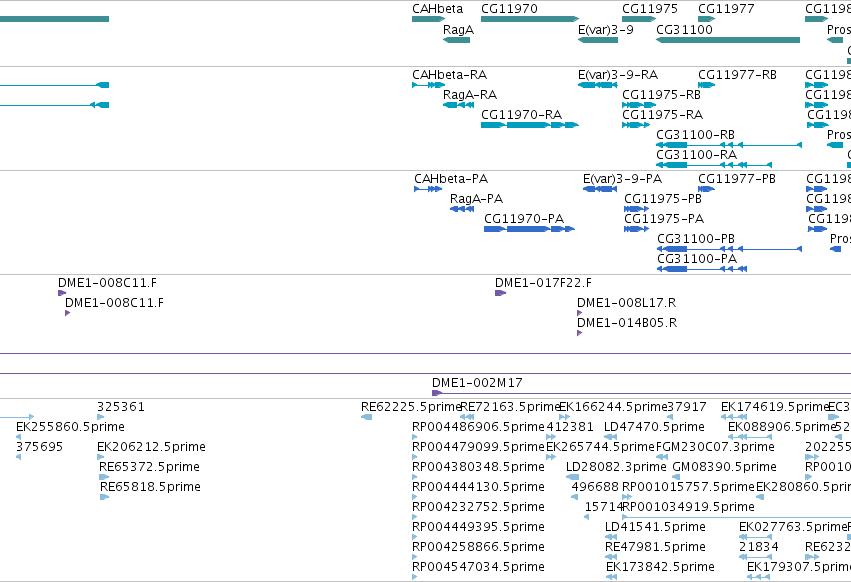Image resolution: width=851 pixels, height=582 pixels.
Task: Click the RE72163.5prime EST glyph
Action: click(467, 417)
